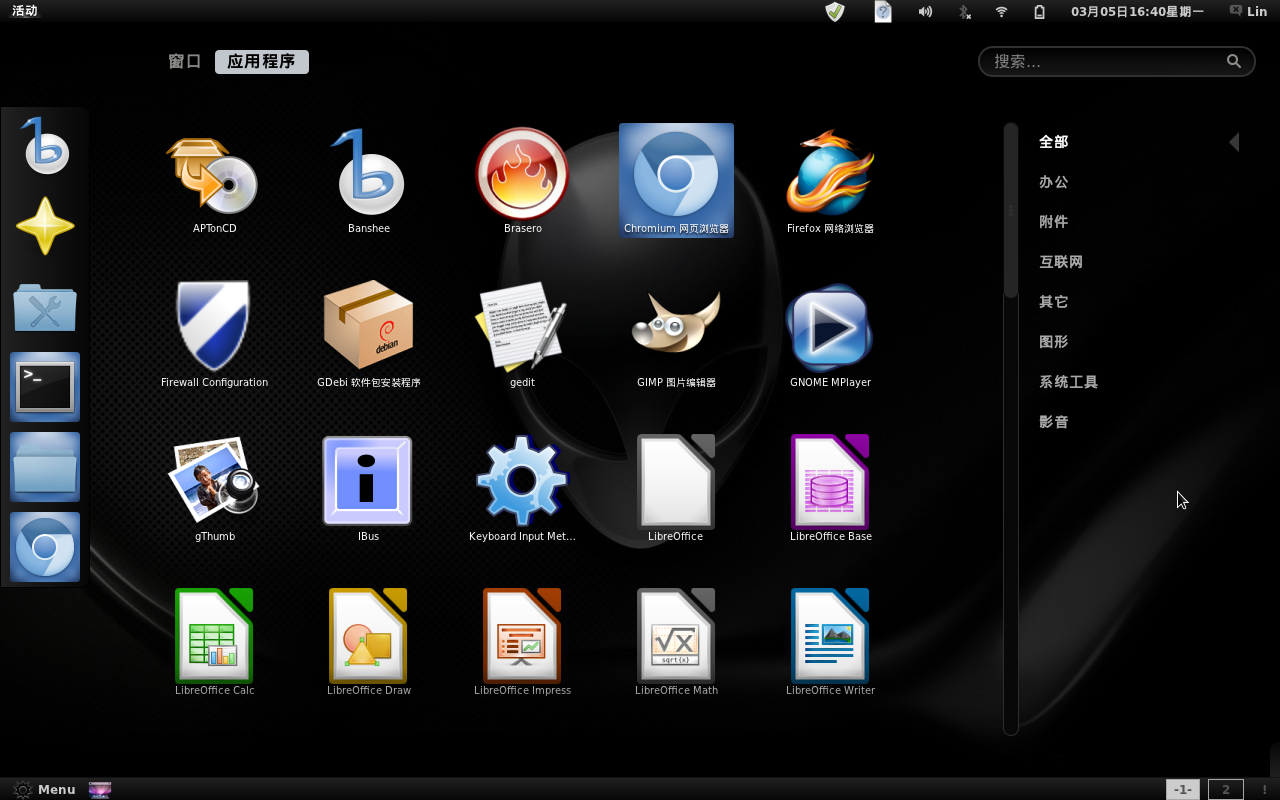Click the battery status indicator
The height and width of the screenshot is (800, 1280).
tap(1039, 11)
